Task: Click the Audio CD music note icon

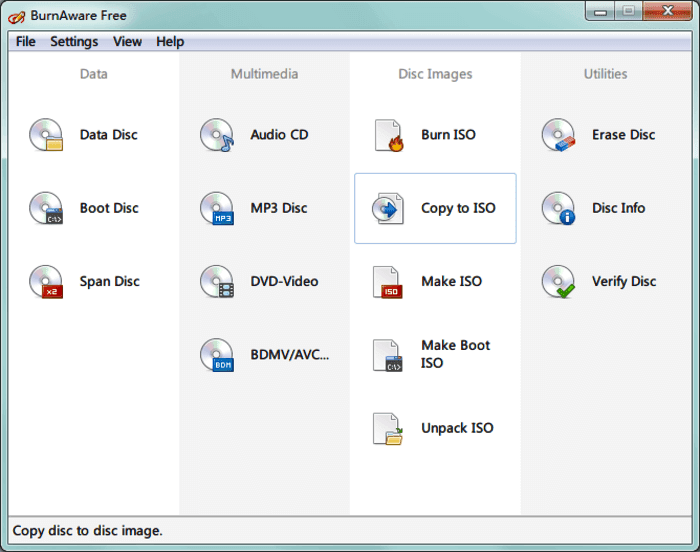Action: click(x=217, y=135)
